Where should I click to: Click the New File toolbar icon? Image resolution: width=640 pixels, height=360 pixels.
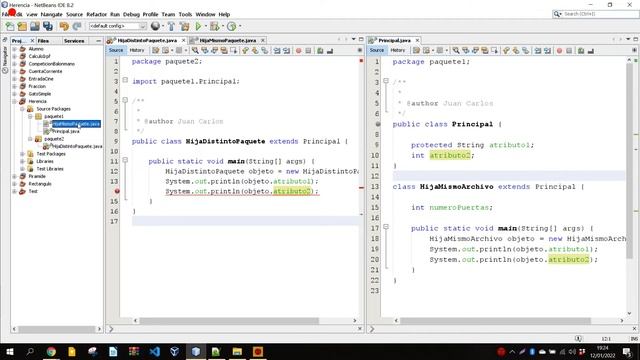9,27
